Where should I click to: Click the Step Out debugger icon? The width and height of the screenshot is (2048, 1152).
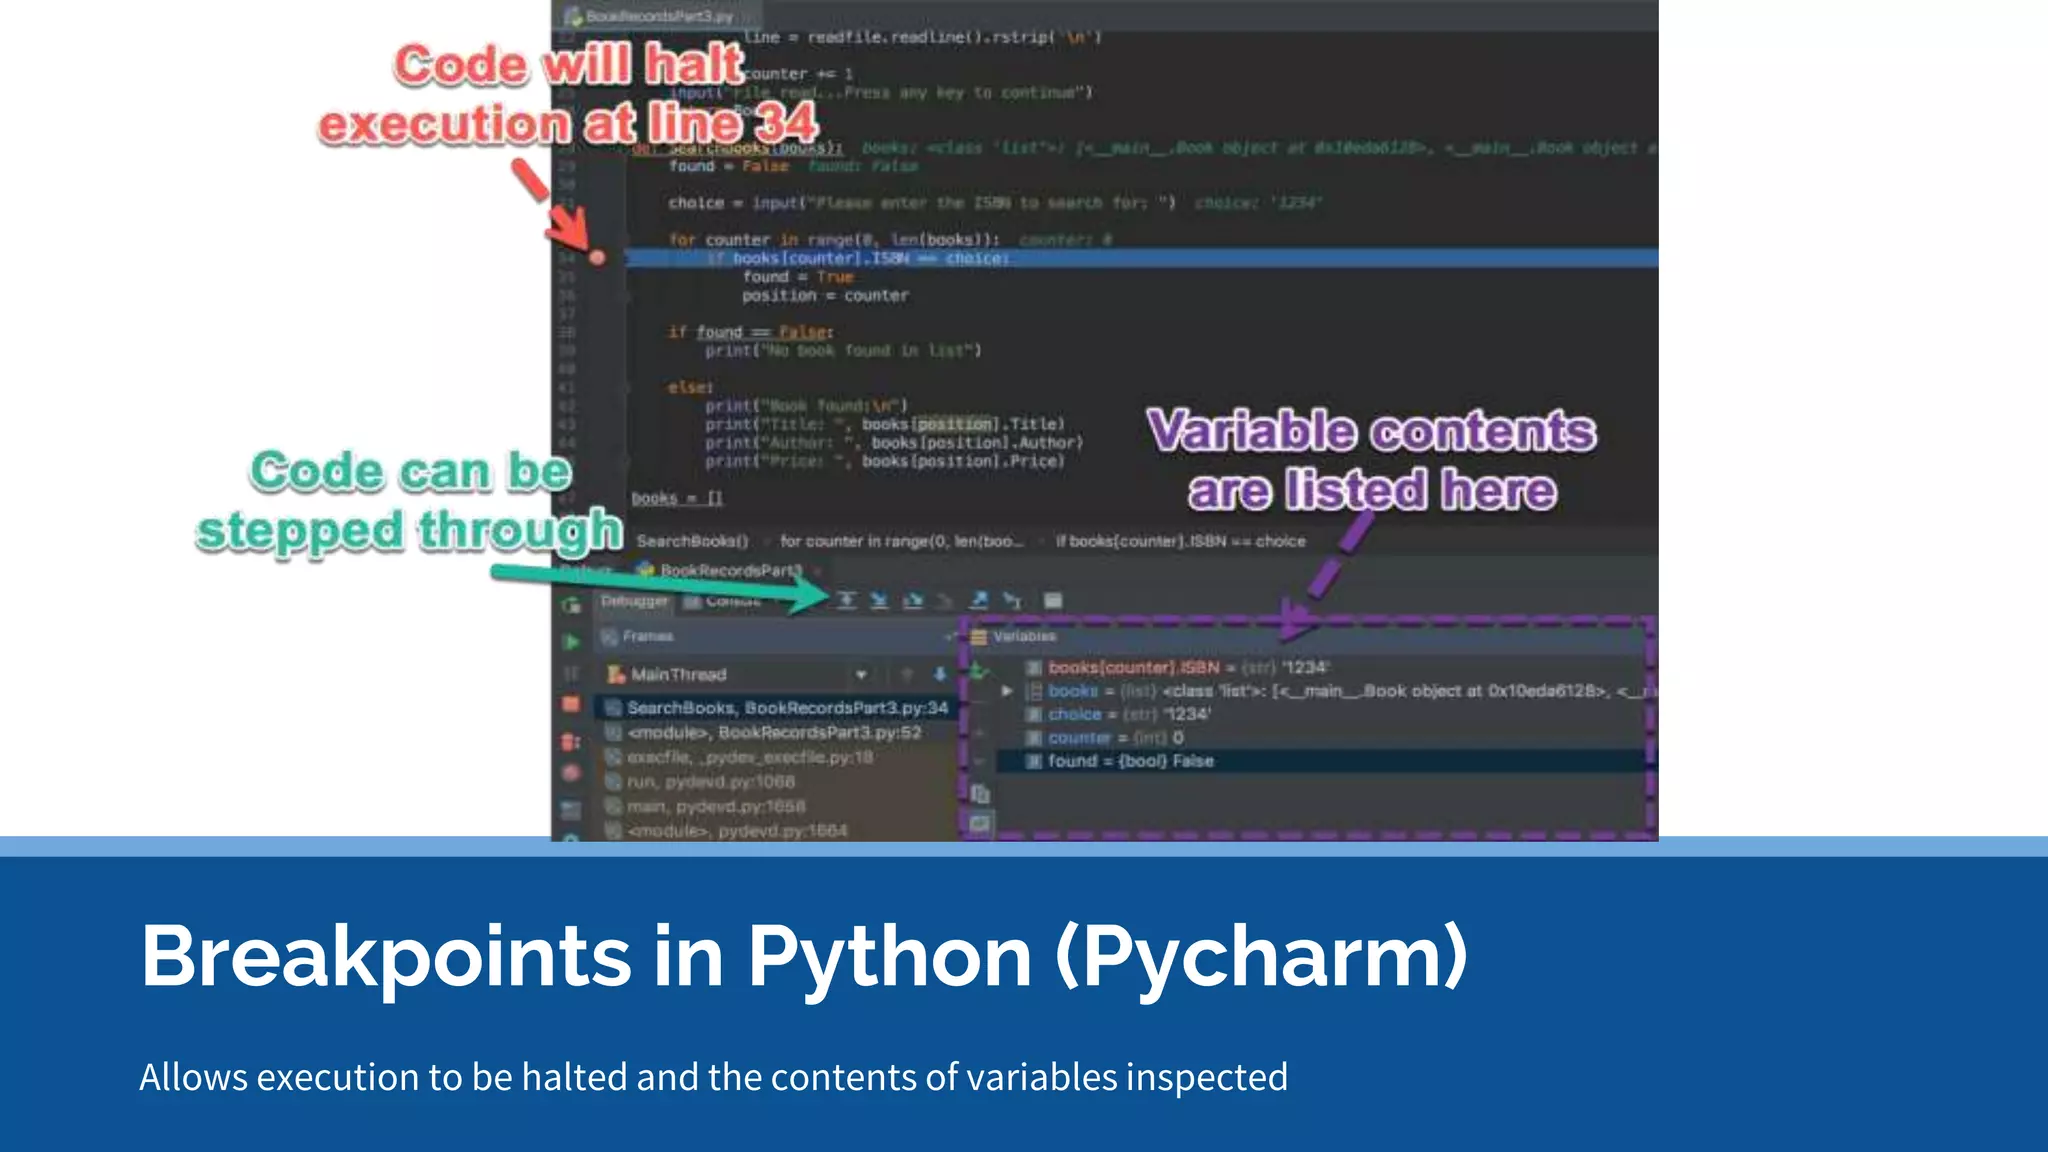click(979, 600)
